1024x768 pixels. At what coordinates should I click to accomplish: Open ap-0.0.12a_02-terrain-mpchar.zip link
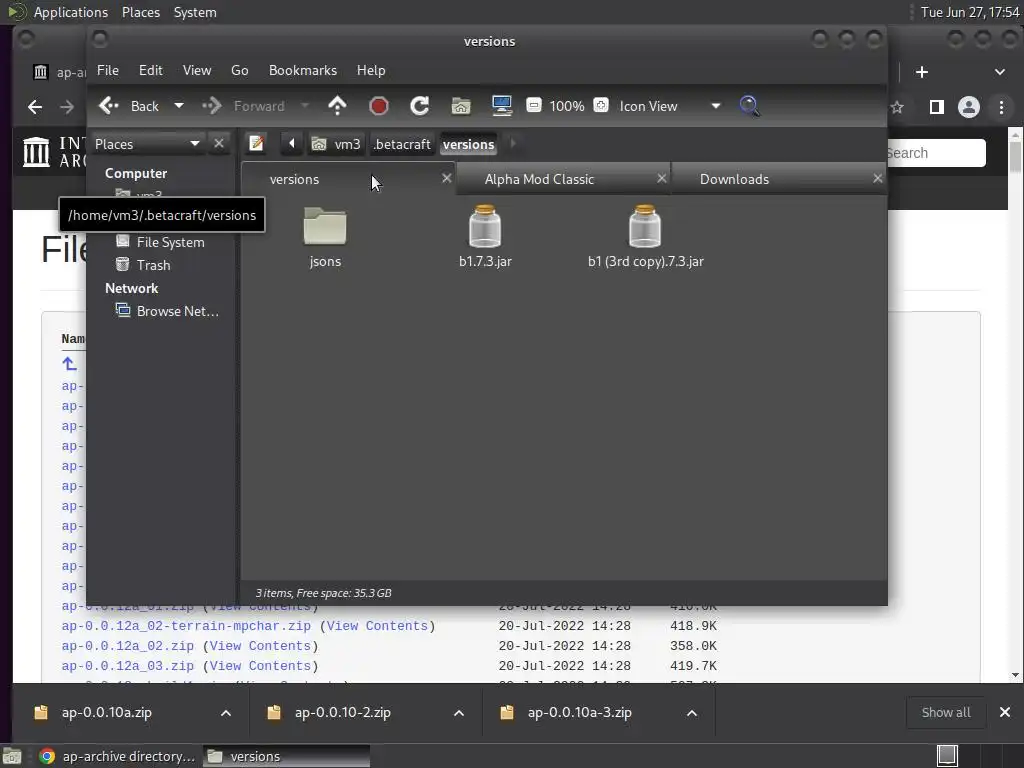(186, 626)
